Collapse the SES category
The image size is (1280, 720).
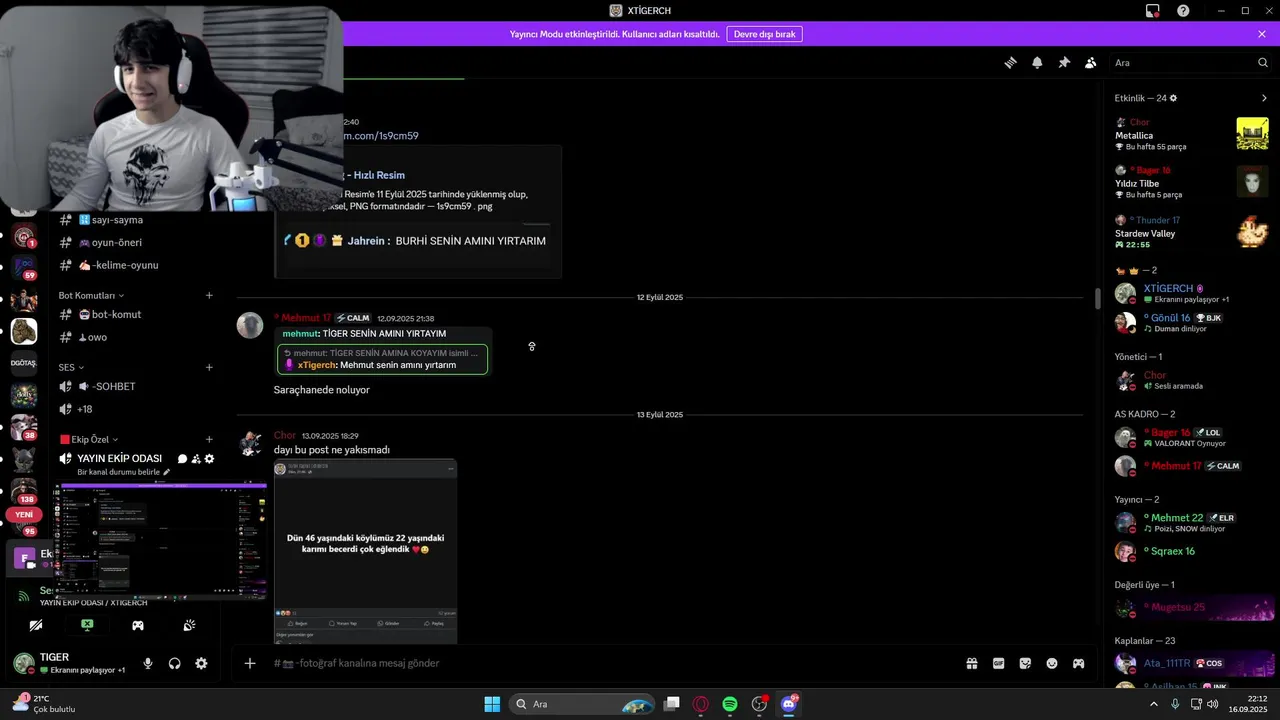(71, 367)
